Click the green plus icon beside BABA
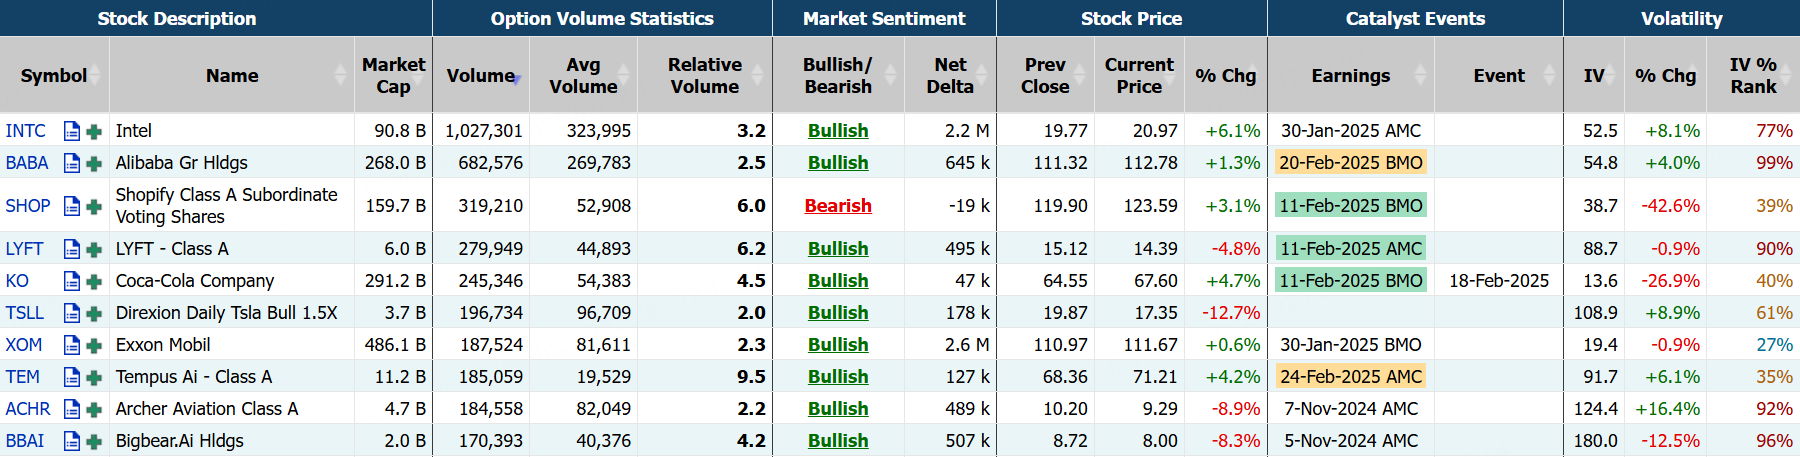The height and width of the screenshot is (457, 1800). tap(94, 163)
